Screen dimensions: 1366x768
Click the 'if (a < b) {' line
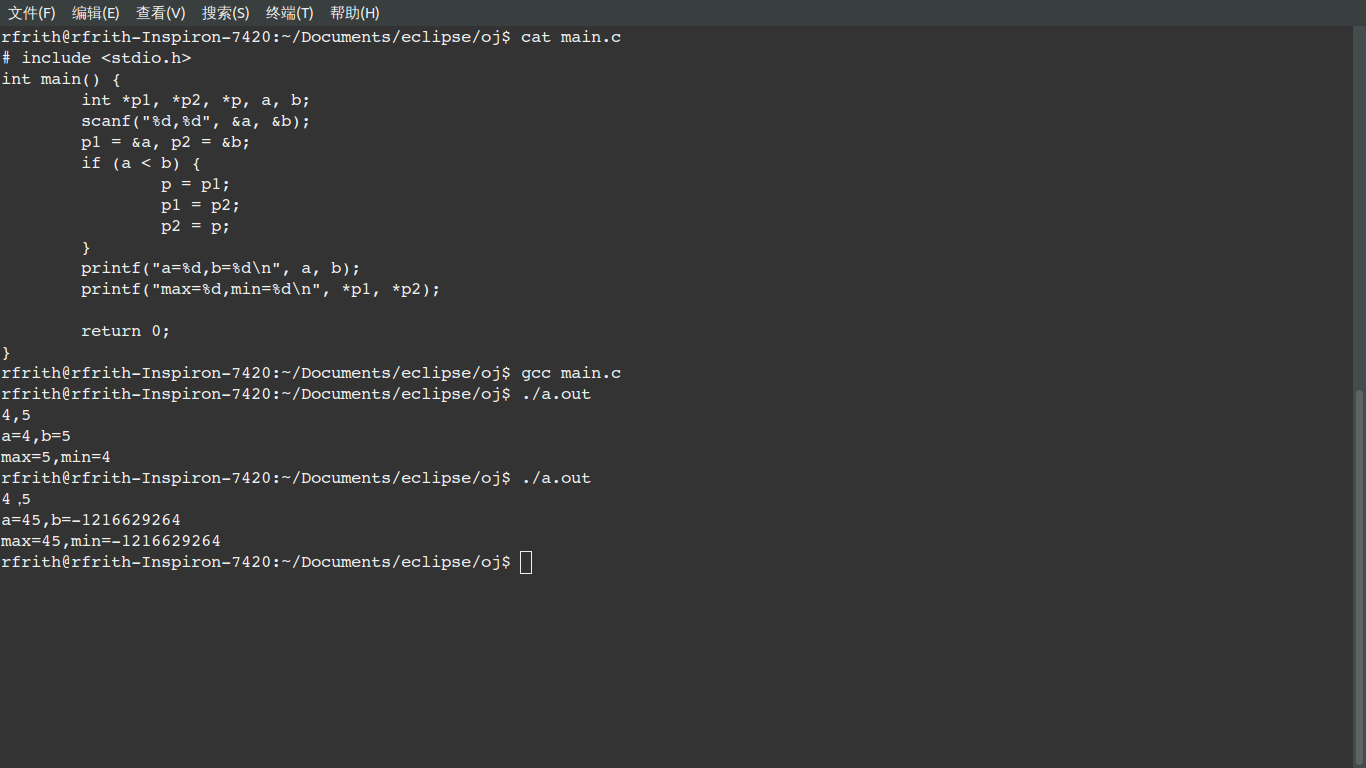point(141,163)
